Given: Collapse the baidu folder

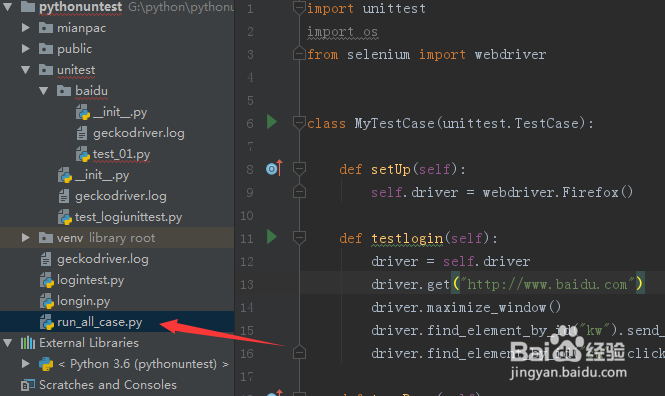Looking at the screenshot, I should (x=44, y=91).
